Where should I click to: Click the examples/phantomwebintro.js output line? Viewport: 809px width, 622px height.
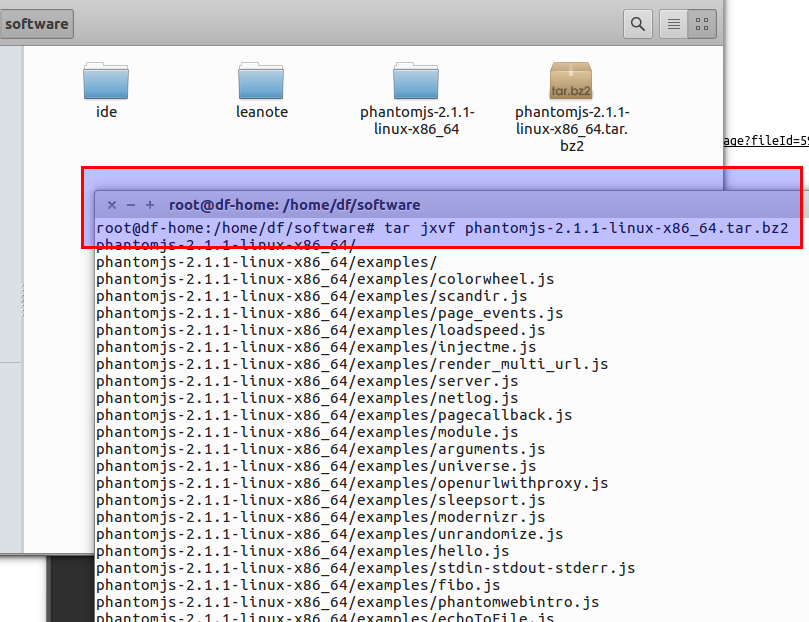(348, 602)
